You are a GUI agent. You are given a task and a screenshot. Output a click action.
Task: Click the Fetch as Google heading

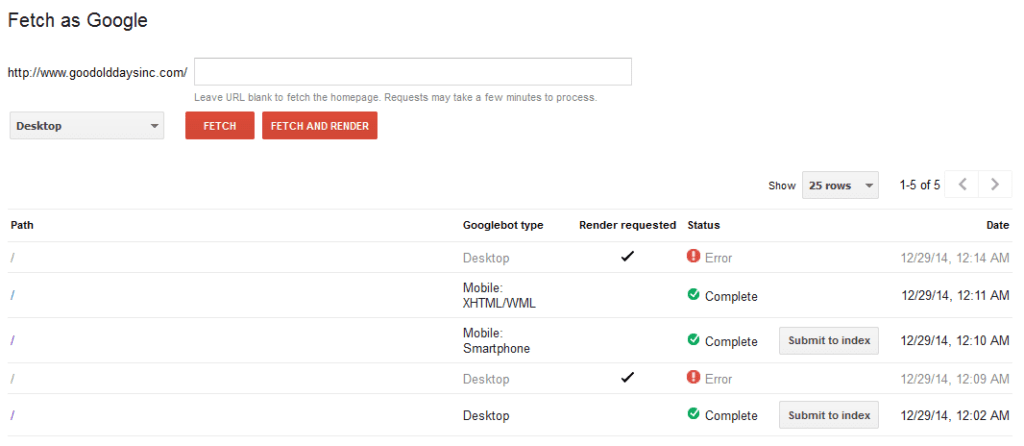pyautogui.click(x=78, y=20)
